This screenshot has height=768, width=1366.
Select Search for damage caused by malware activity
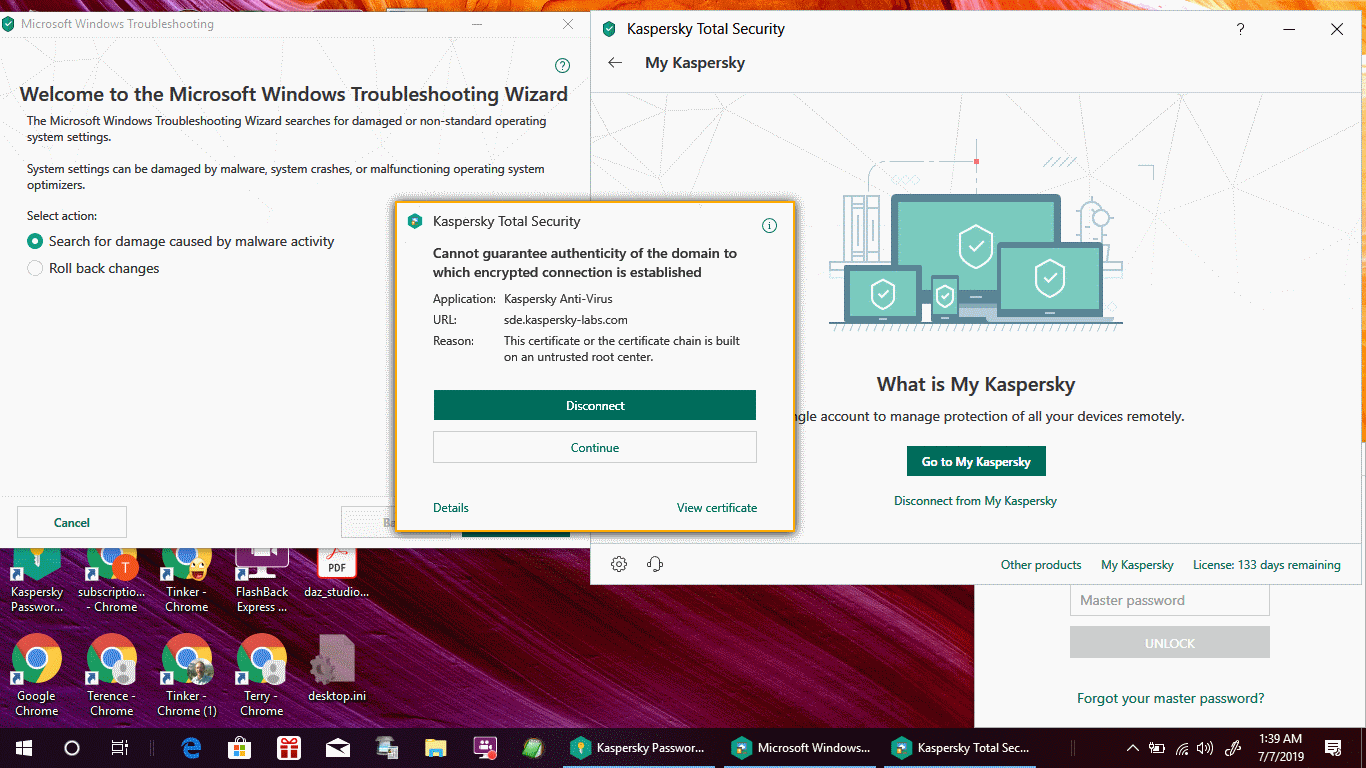point(180,241)
